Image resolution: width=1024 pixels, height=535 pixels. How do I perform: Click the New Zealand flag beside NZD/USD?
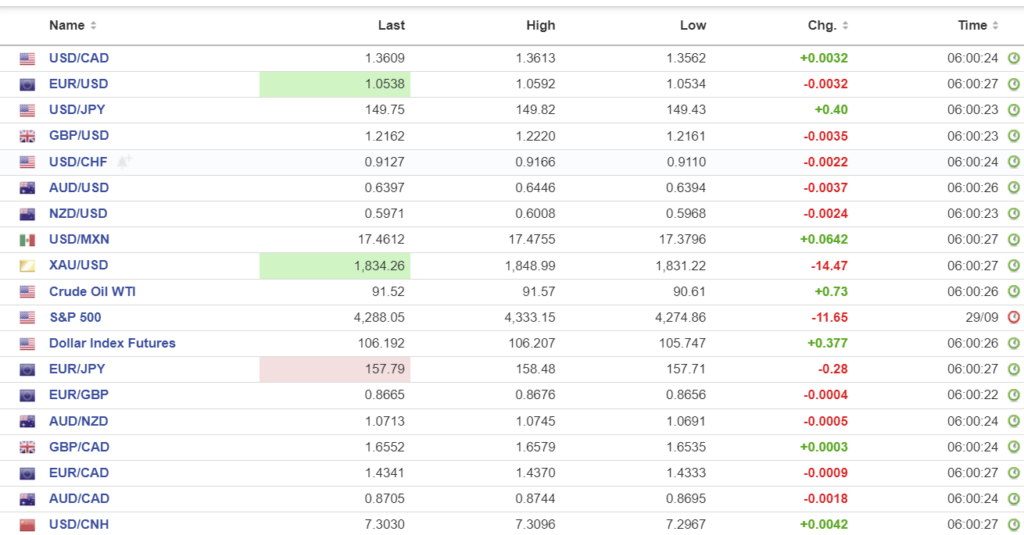click(27, 214)
